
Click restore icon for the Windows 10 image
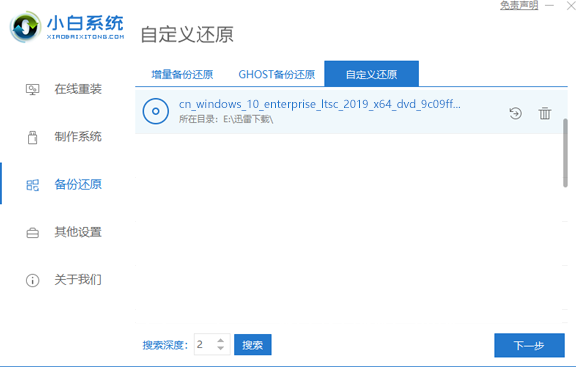coord(515,113)
